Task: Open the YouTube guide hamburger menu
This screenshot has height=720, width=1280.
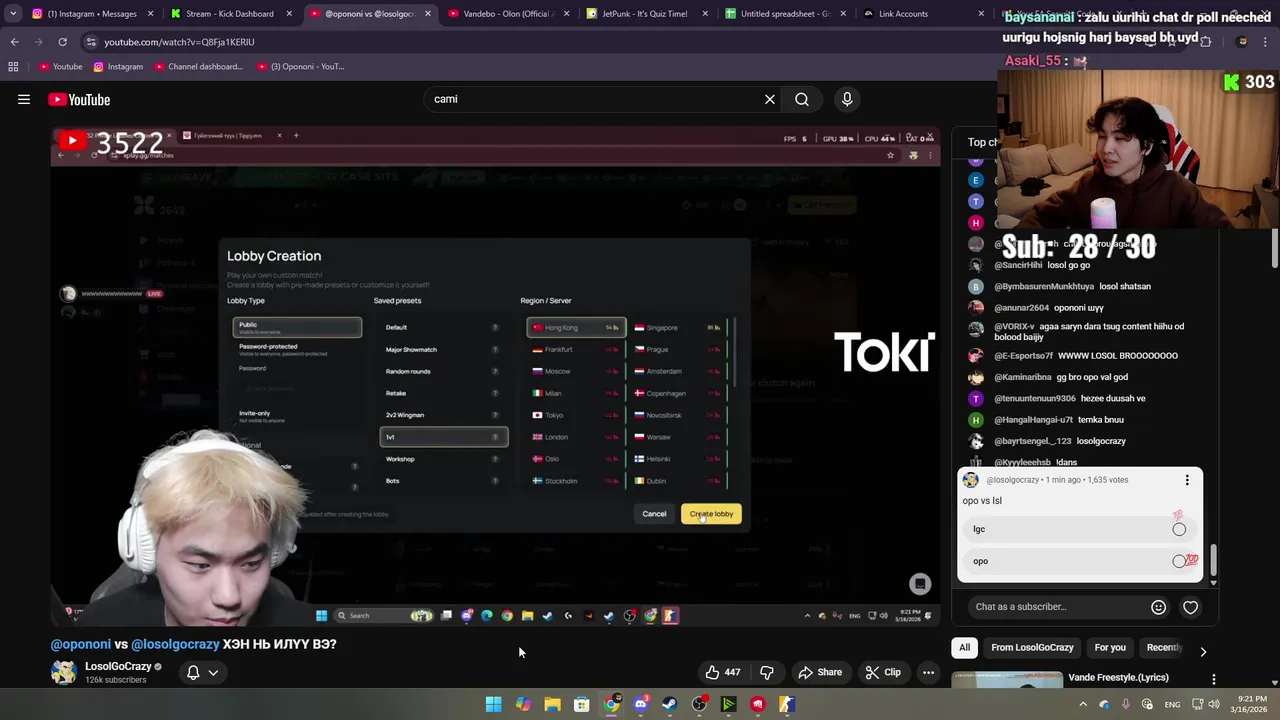Action: coord(24,99)
